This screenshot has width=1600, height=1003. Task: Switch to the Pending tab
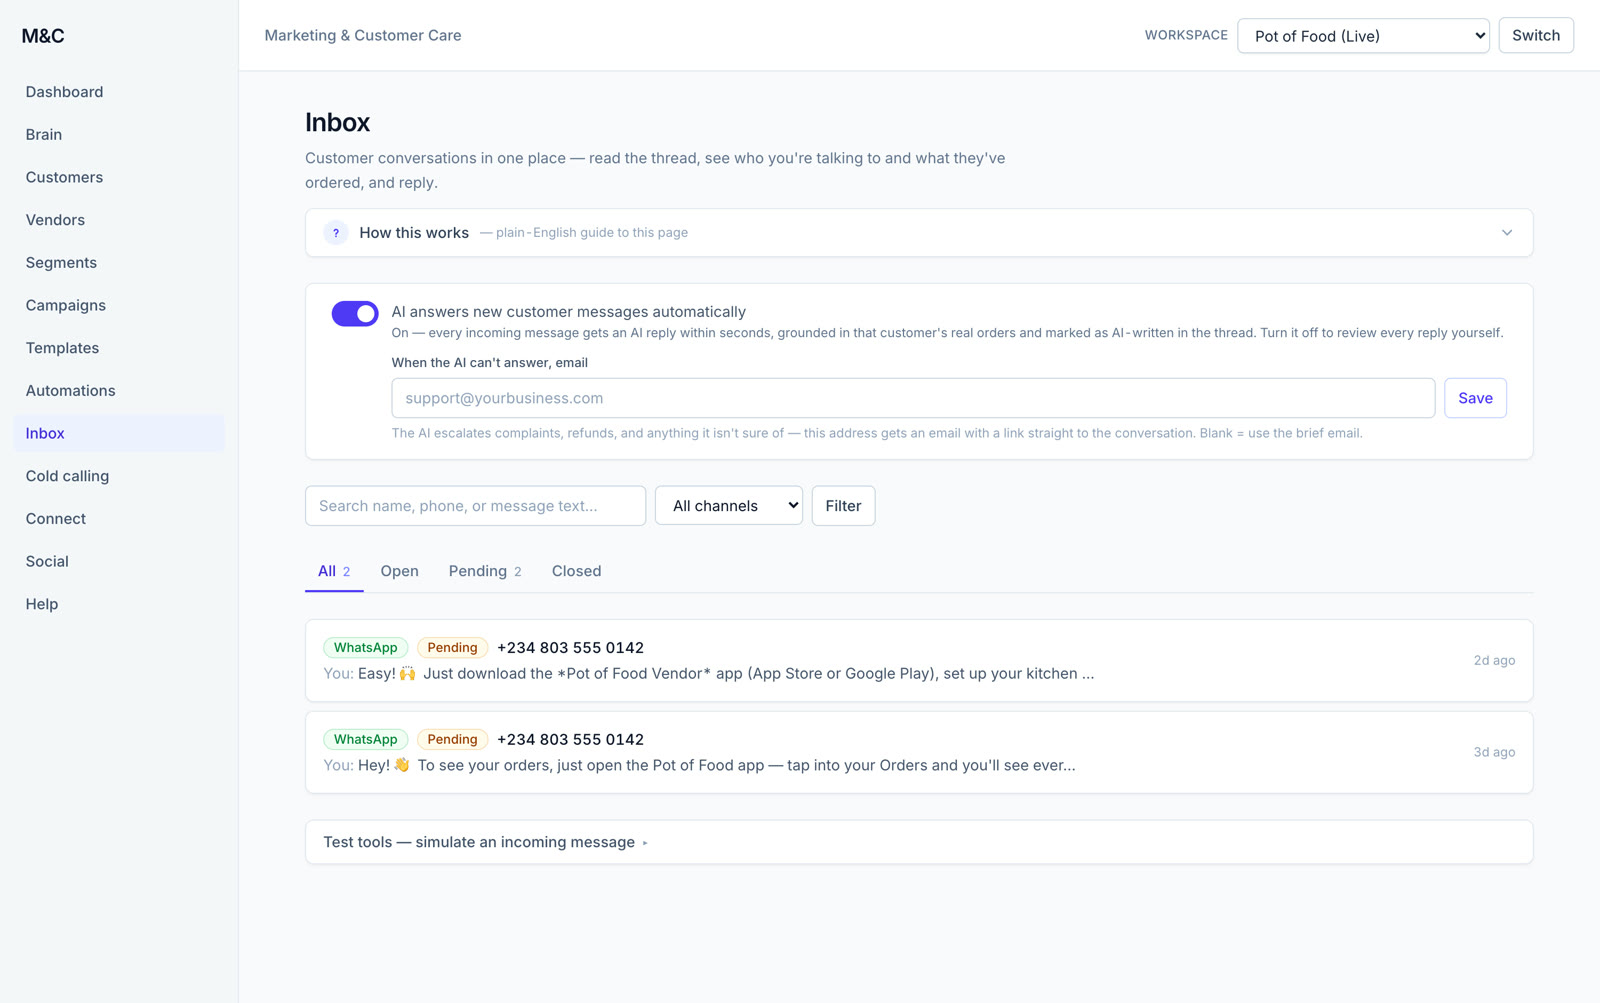485,571
